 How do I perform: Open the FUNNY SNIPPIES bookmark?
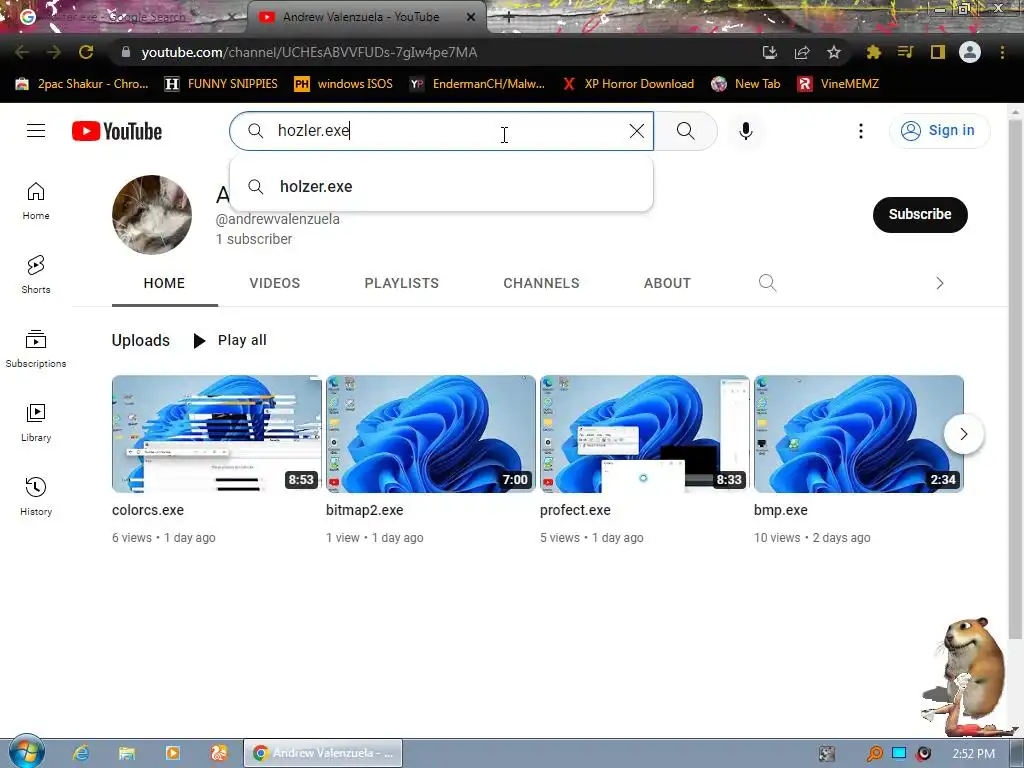point(221,84)
